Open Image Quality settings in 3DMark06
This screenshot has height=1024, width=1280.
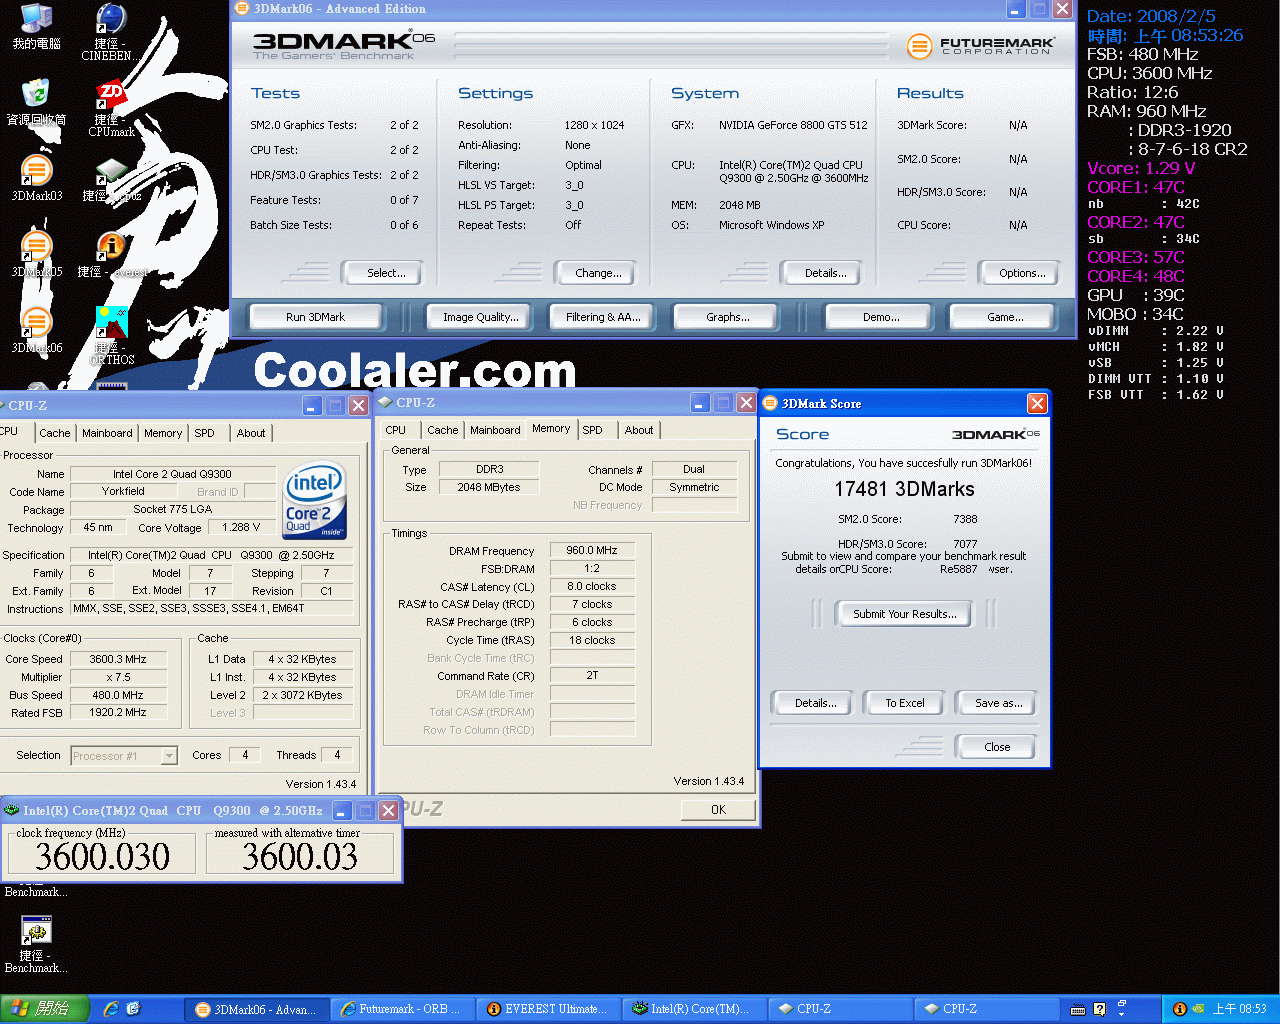480,317
